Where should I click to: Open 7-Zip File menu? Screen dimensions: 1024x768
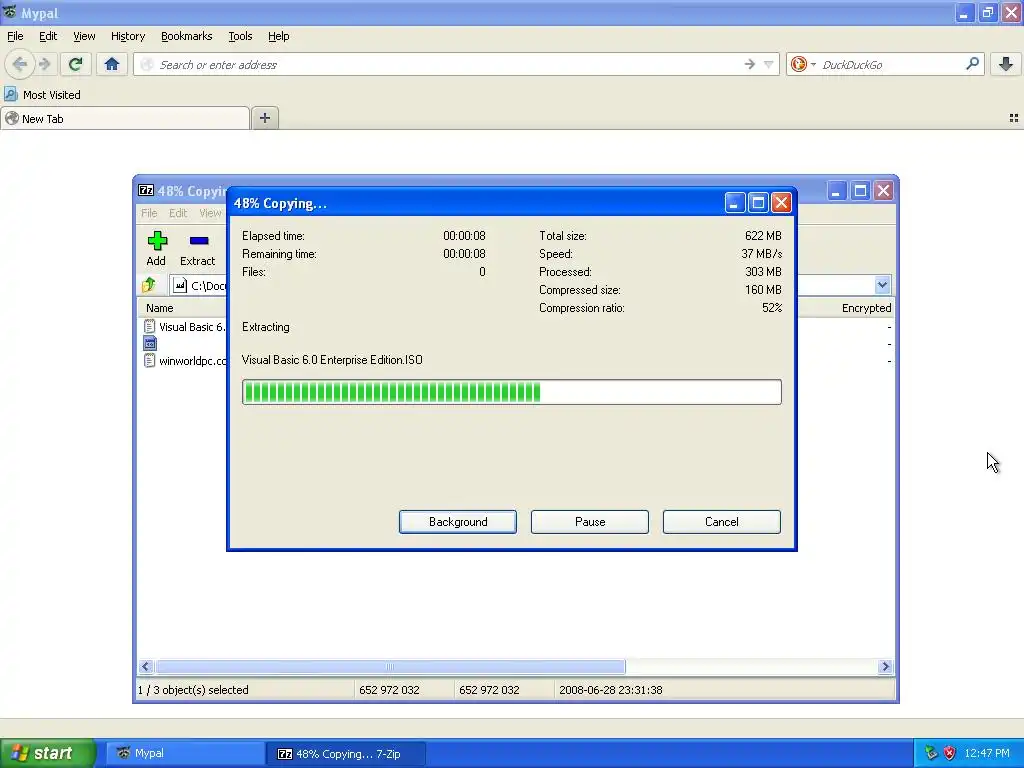point(149,213)
